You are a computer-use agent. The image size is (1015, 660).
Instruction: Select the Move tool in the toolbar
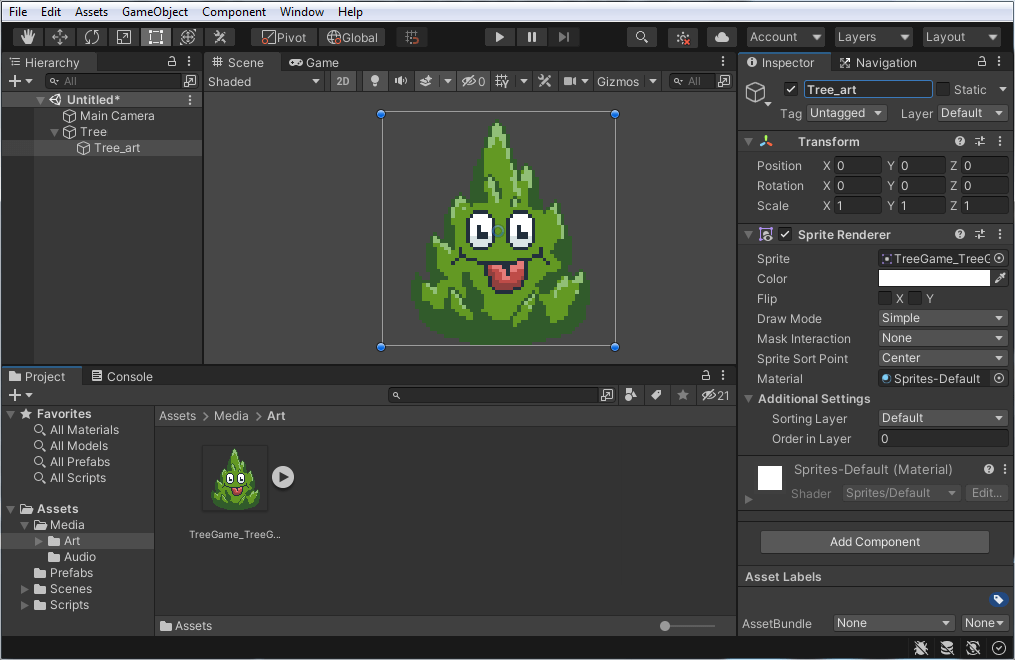[x=60, y=37]
